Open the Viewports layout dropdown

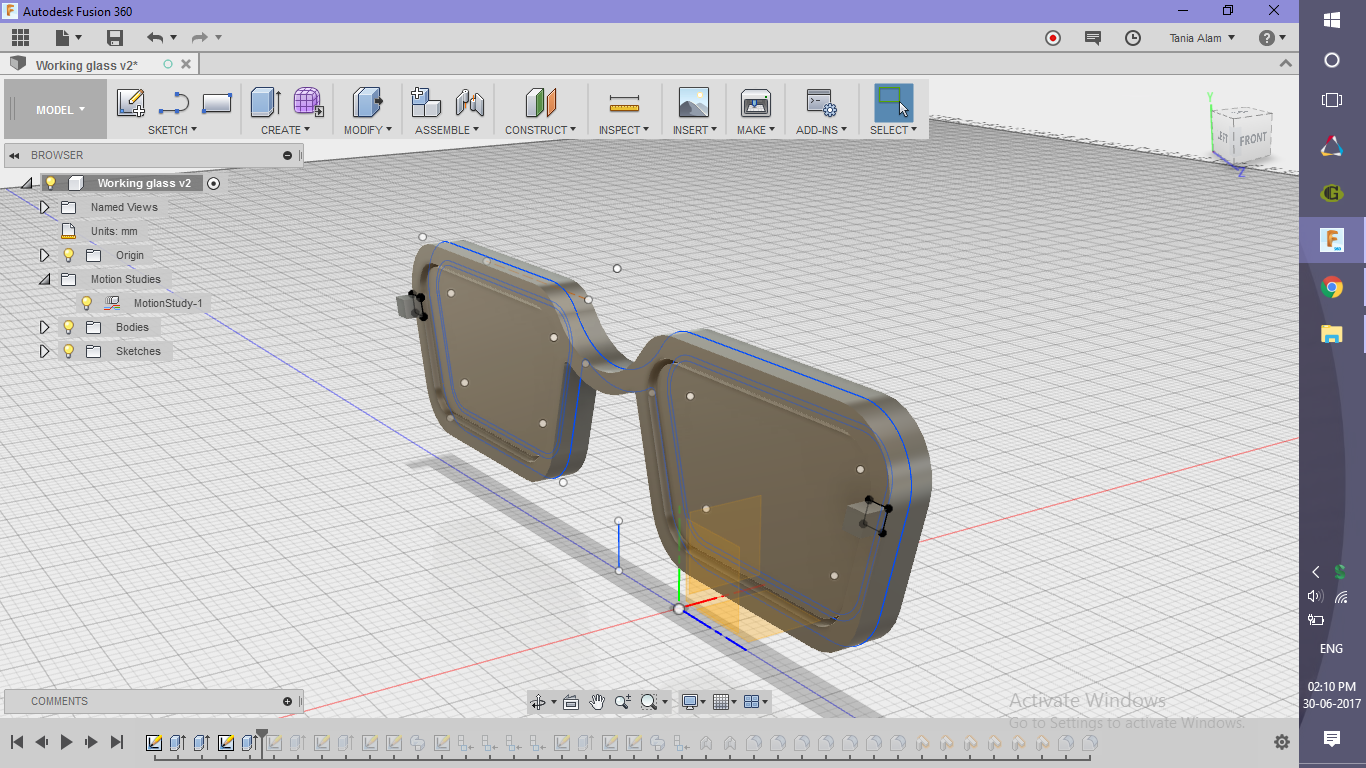coord(757,702)
